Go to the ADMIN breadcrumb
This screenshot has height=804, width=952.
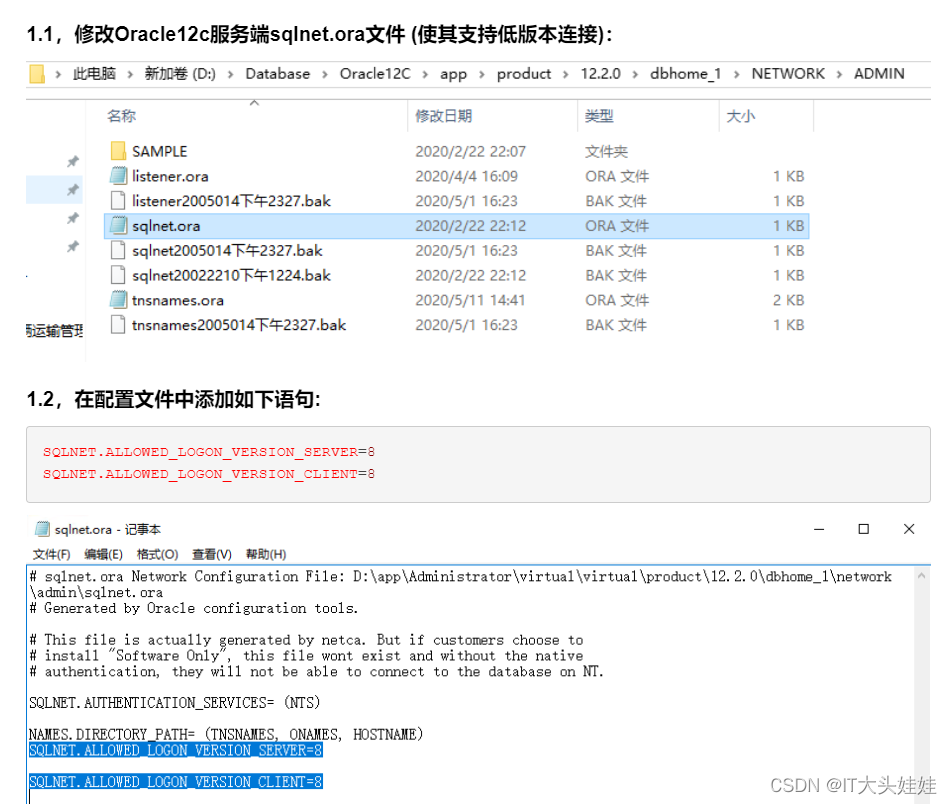pos(879,73)
